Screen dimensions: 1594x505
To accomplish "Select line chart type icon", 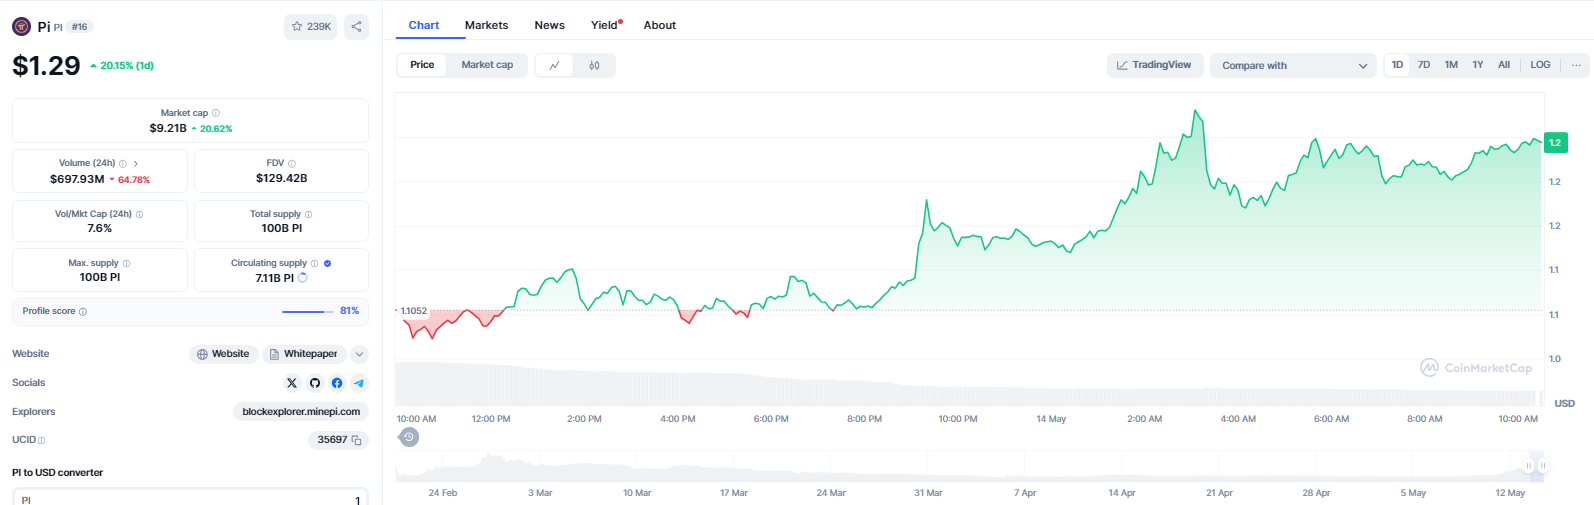I will coord(555,65).
